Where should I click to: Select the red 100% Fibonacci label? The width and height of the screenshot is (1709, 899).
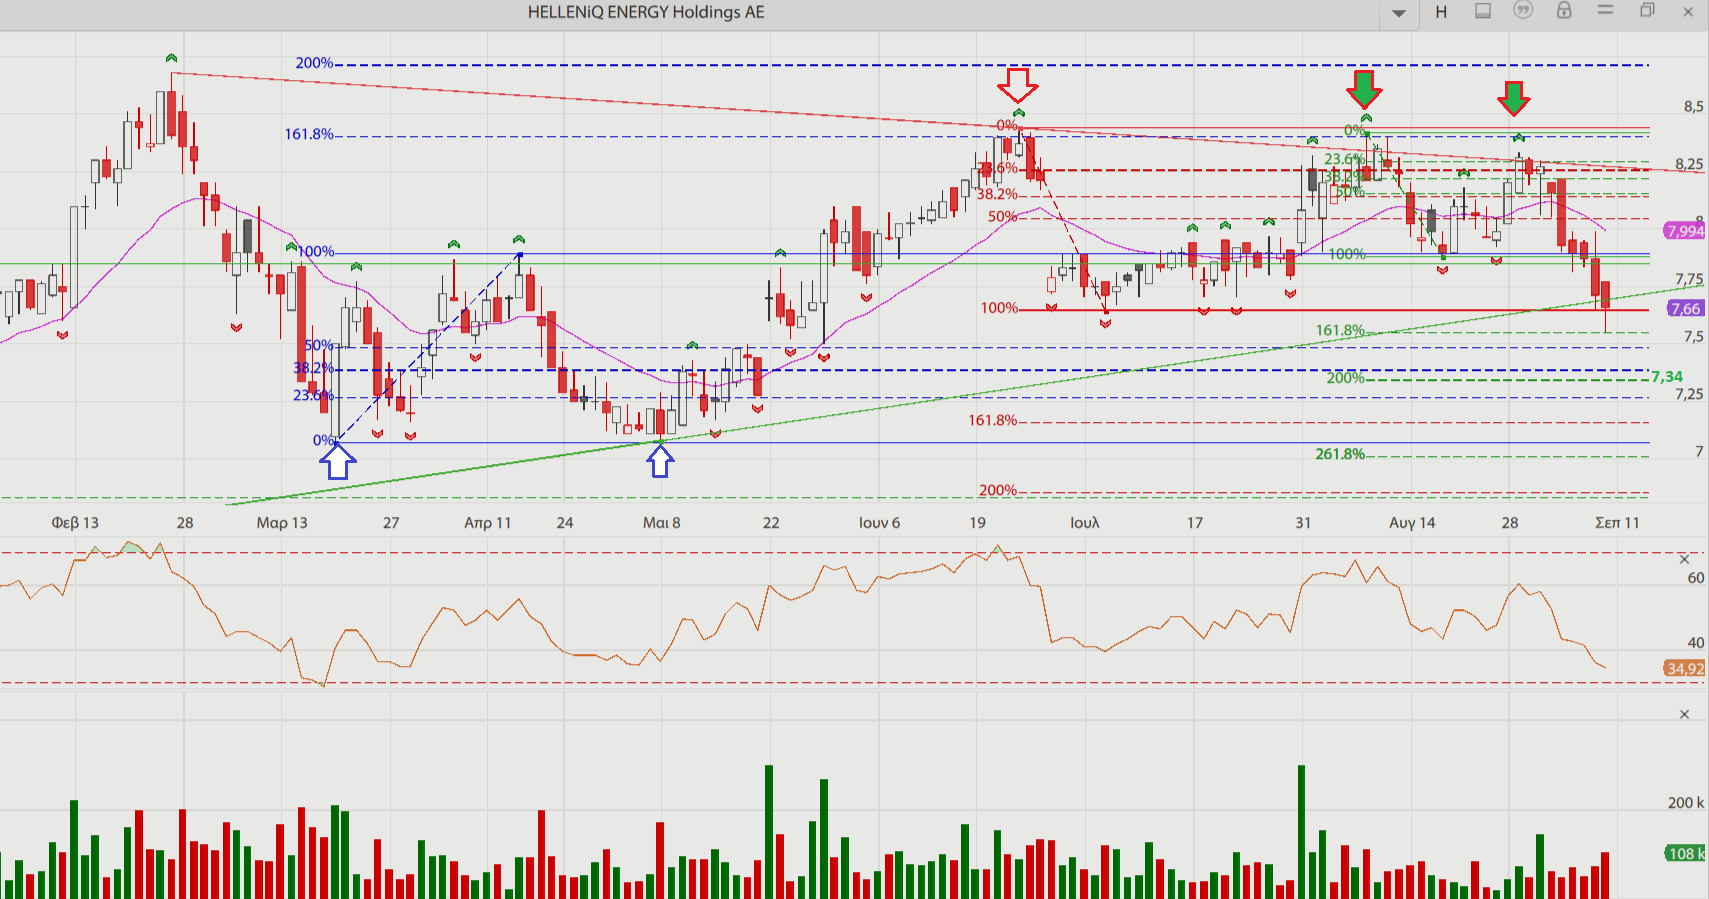(999, 308)
